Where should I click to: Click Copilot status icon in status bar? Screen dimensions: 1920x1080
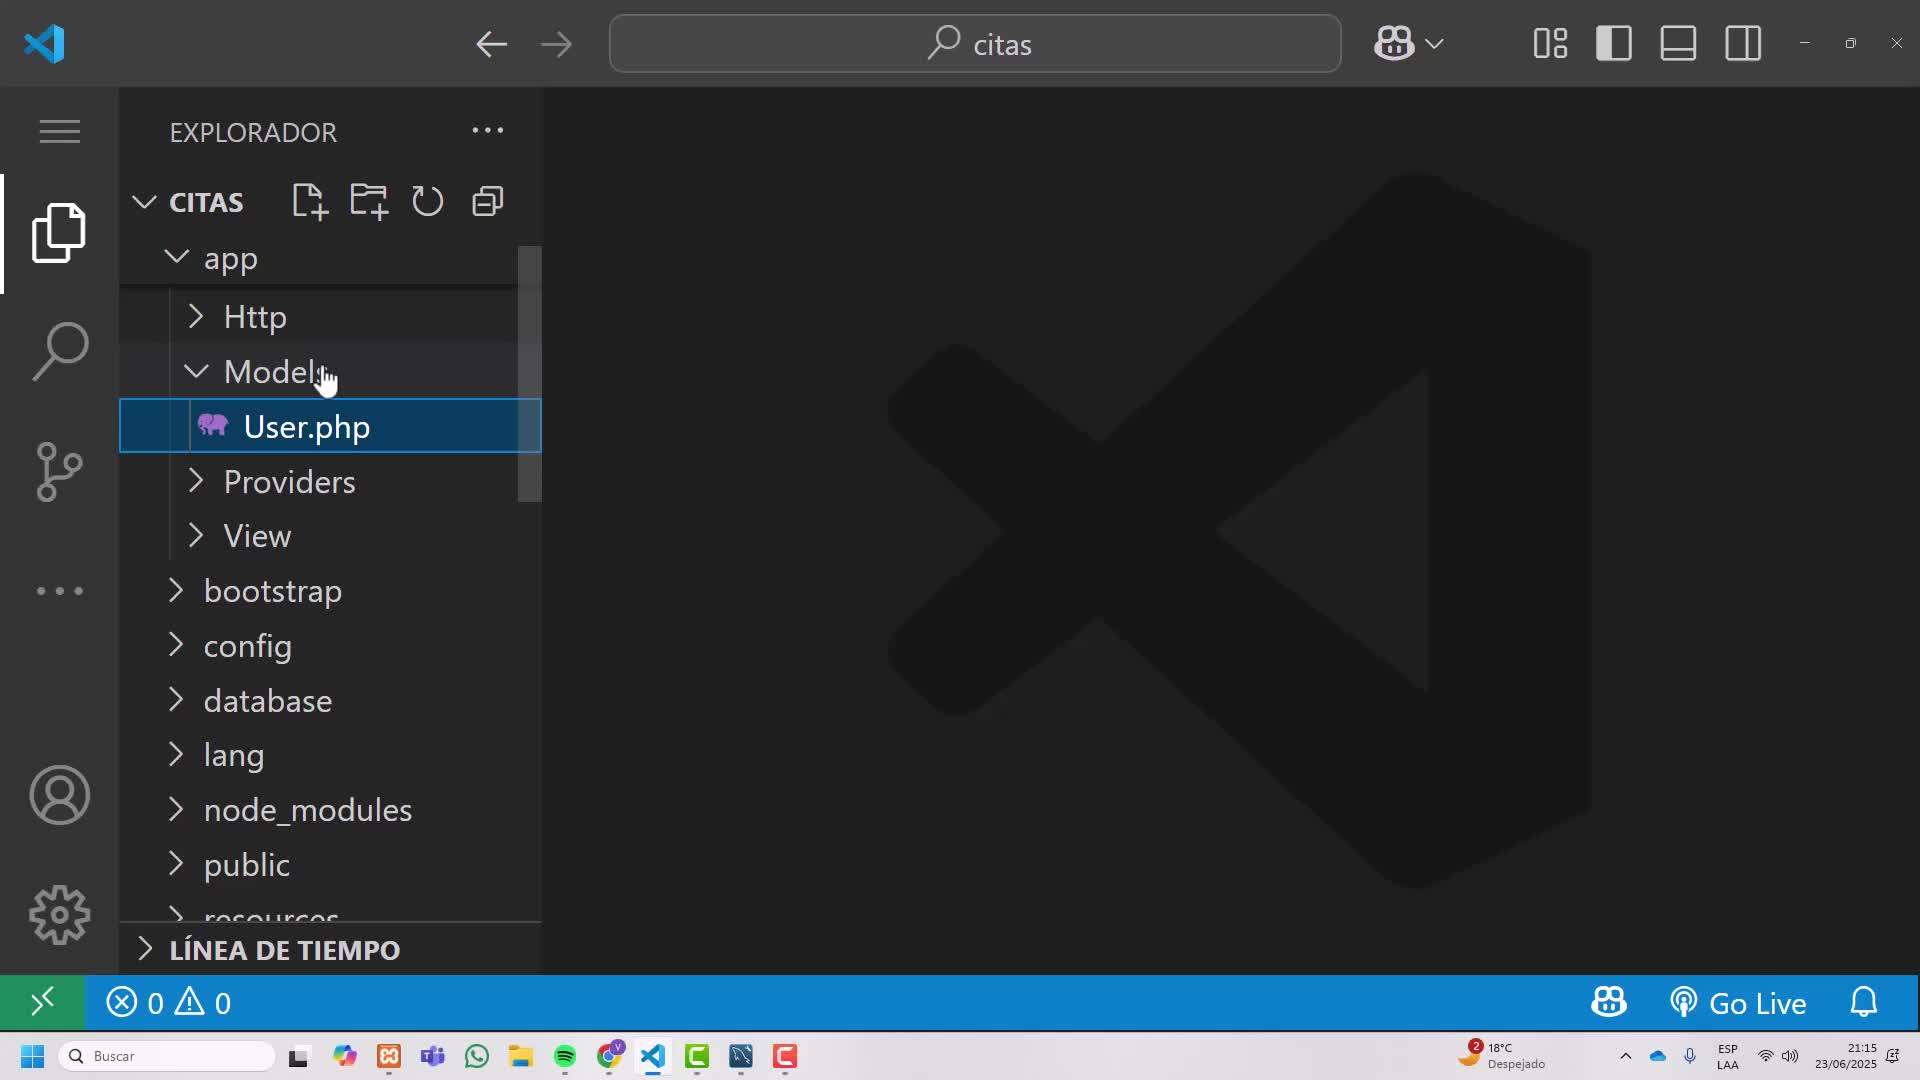1608,1002
